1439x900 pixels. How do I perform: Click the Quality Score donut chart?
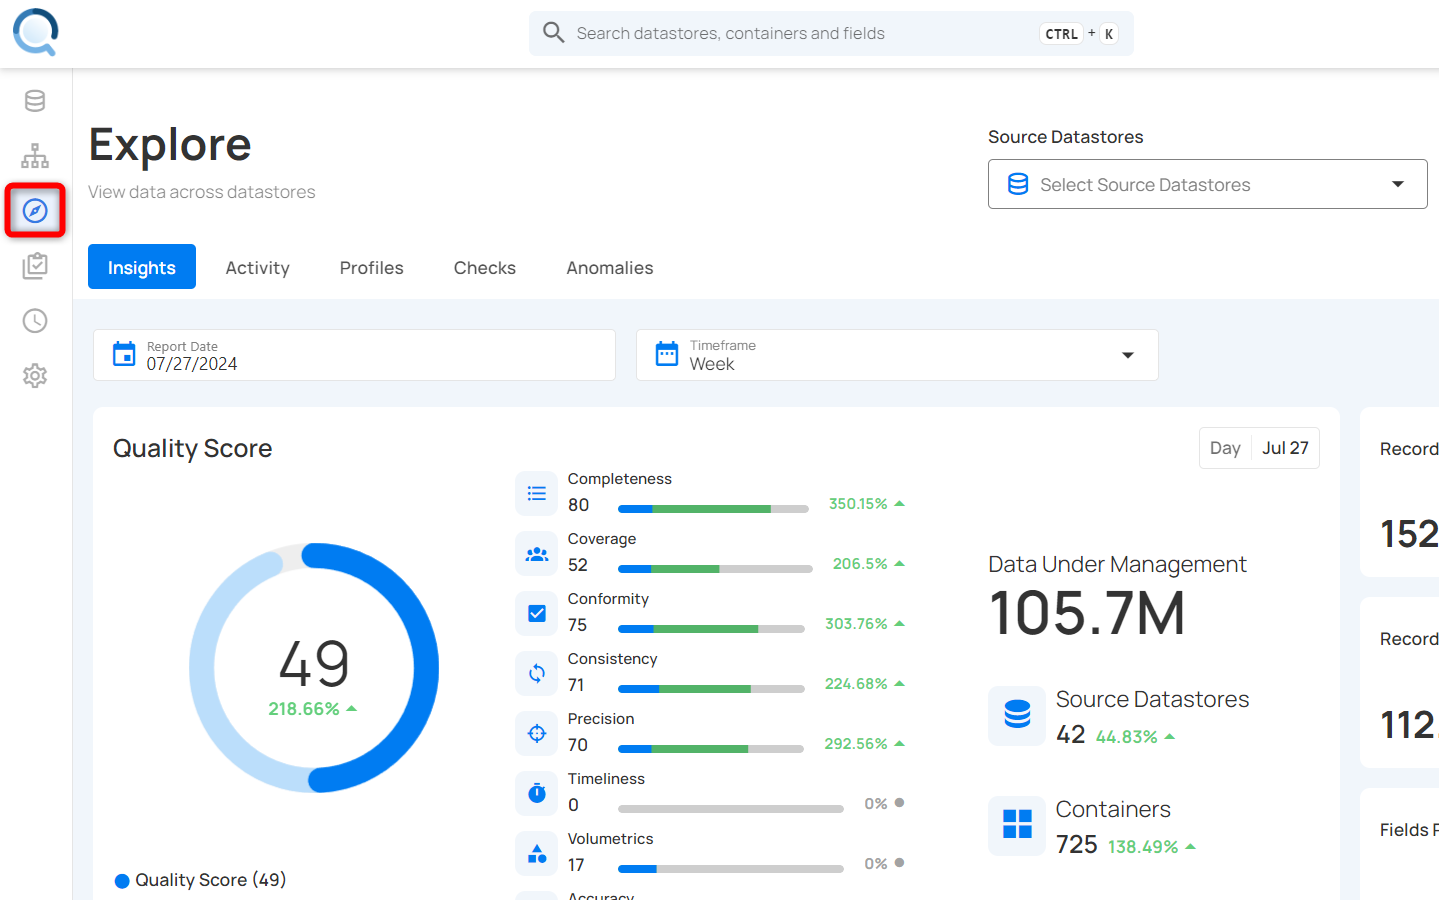(314, 668)
